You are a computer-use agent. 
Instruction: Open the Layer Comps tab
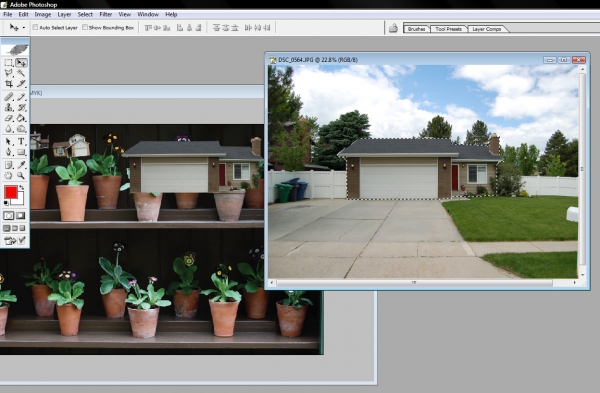(486, 29)
